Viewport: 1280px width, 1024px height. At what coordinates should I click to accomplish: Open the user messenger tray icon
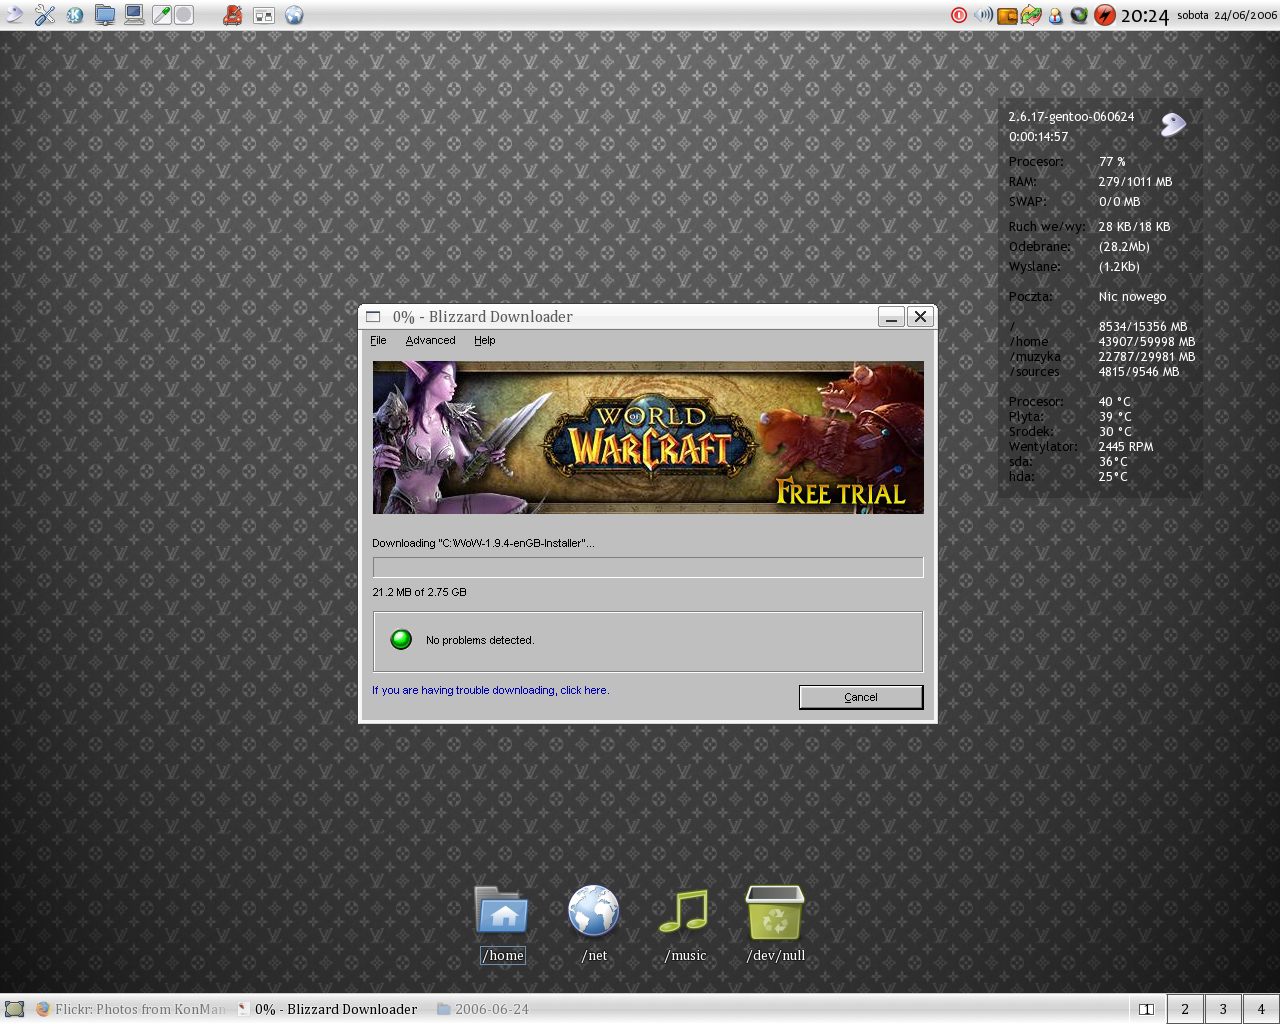click(1055, 15)
